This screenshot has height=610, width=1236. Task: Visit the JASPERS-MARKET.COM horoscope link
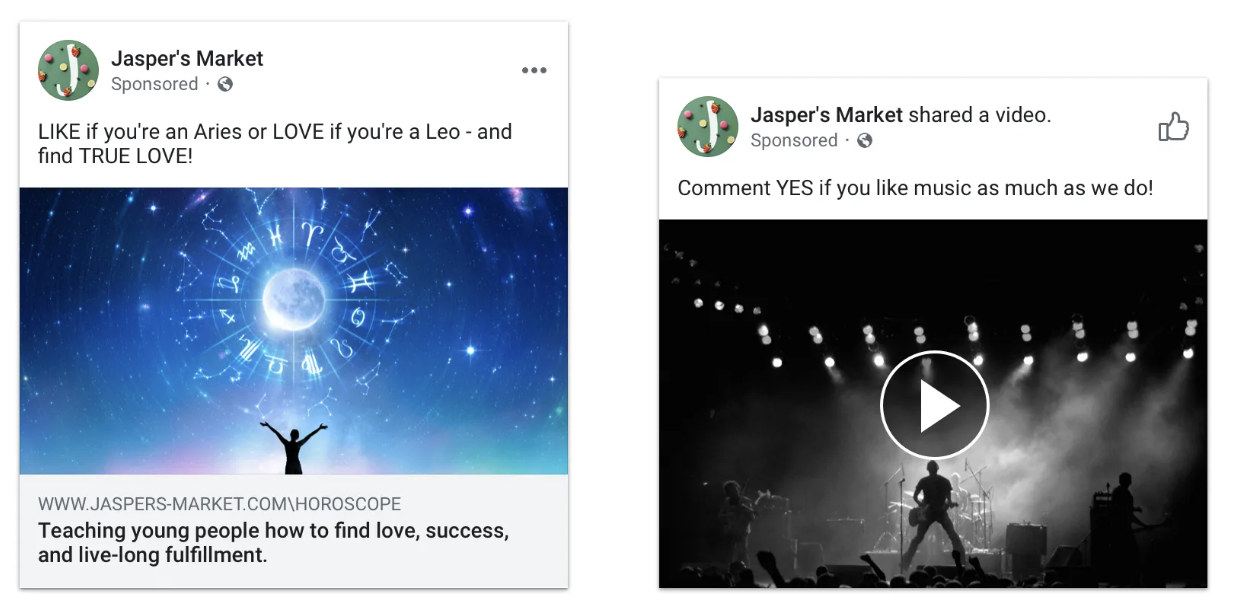pos(220,504)
